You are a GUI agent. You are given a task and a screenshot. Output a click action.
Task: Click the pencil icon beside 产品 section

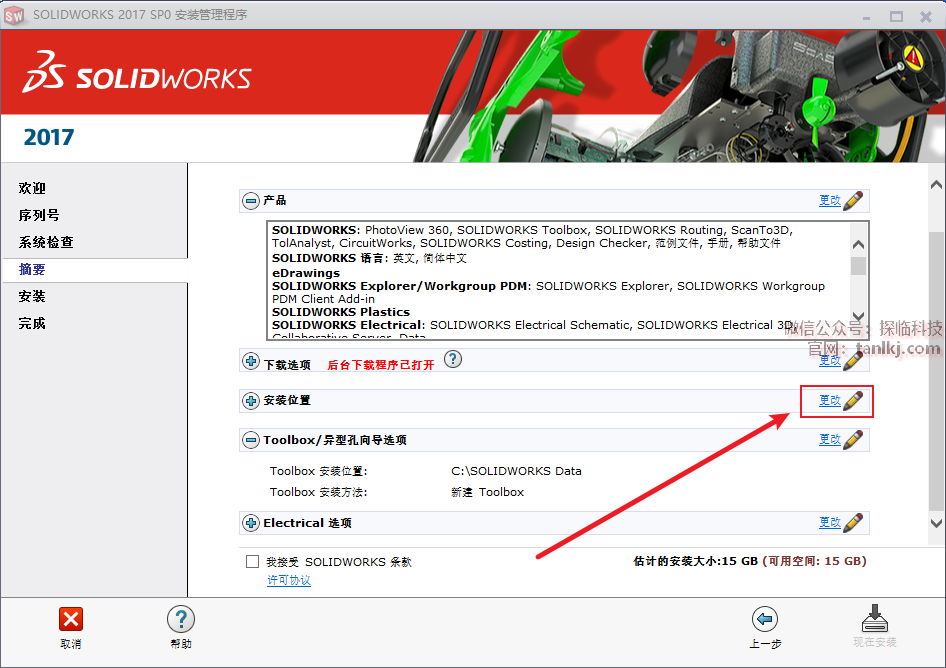(853, 201)
